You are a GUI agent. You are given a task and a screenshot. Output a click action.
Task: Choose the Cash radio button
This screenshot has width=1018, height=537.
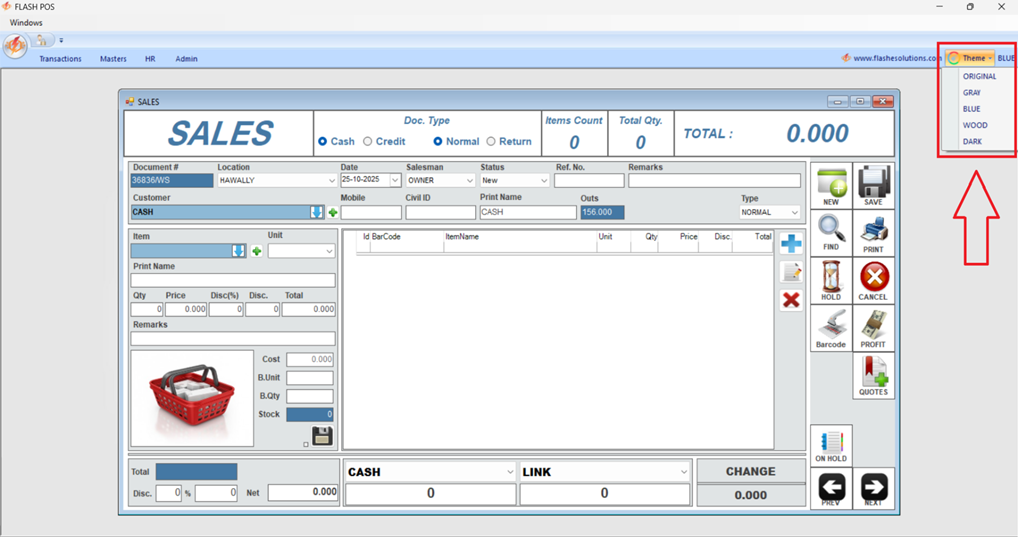[x=323, y=142]
